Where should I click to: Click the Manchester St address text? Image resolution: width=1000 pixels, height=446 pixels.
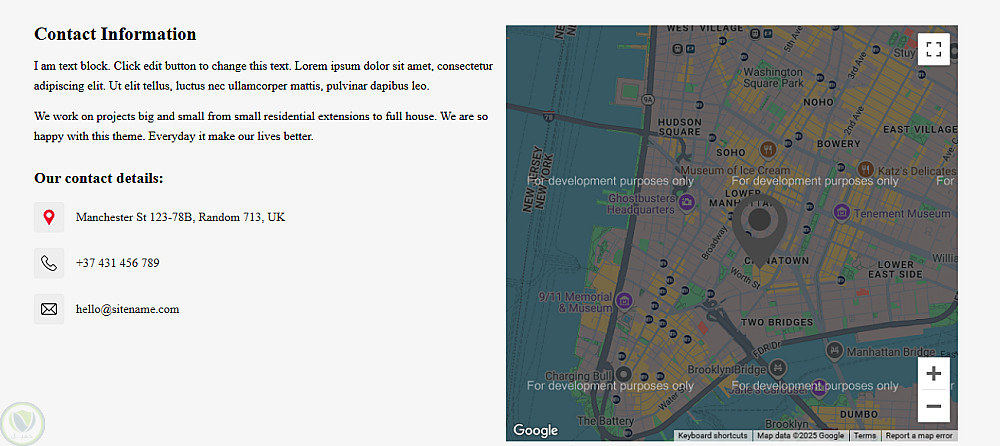(x=180, y=218)
